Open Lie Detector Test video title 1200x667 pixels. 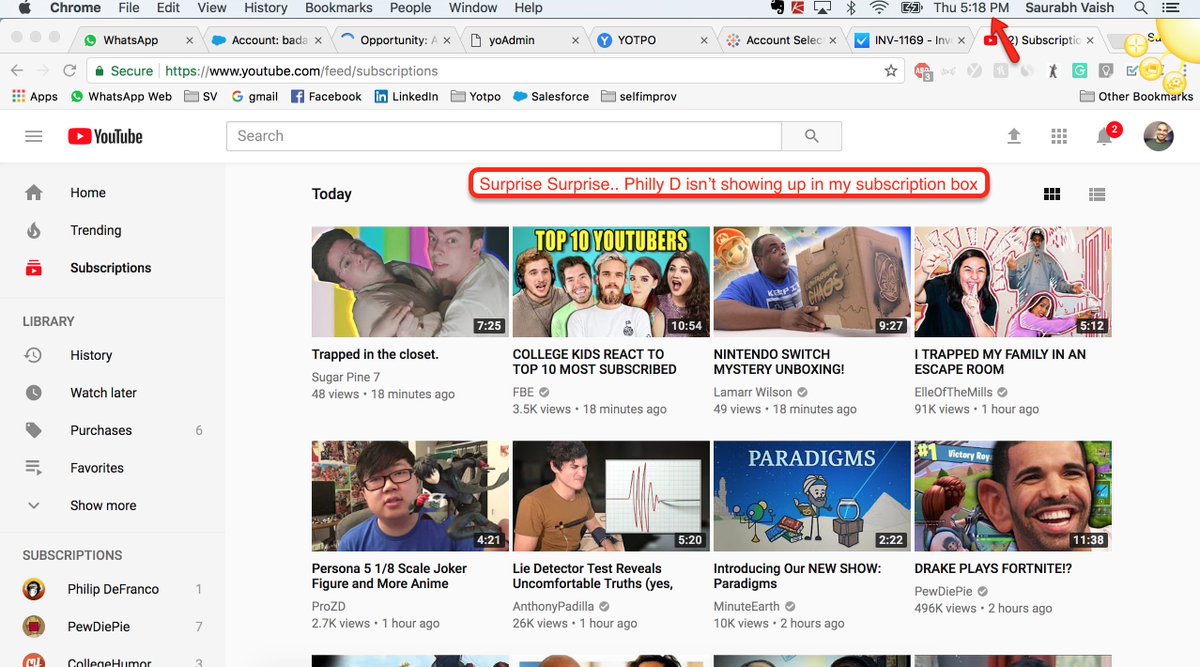pos(593,576)
